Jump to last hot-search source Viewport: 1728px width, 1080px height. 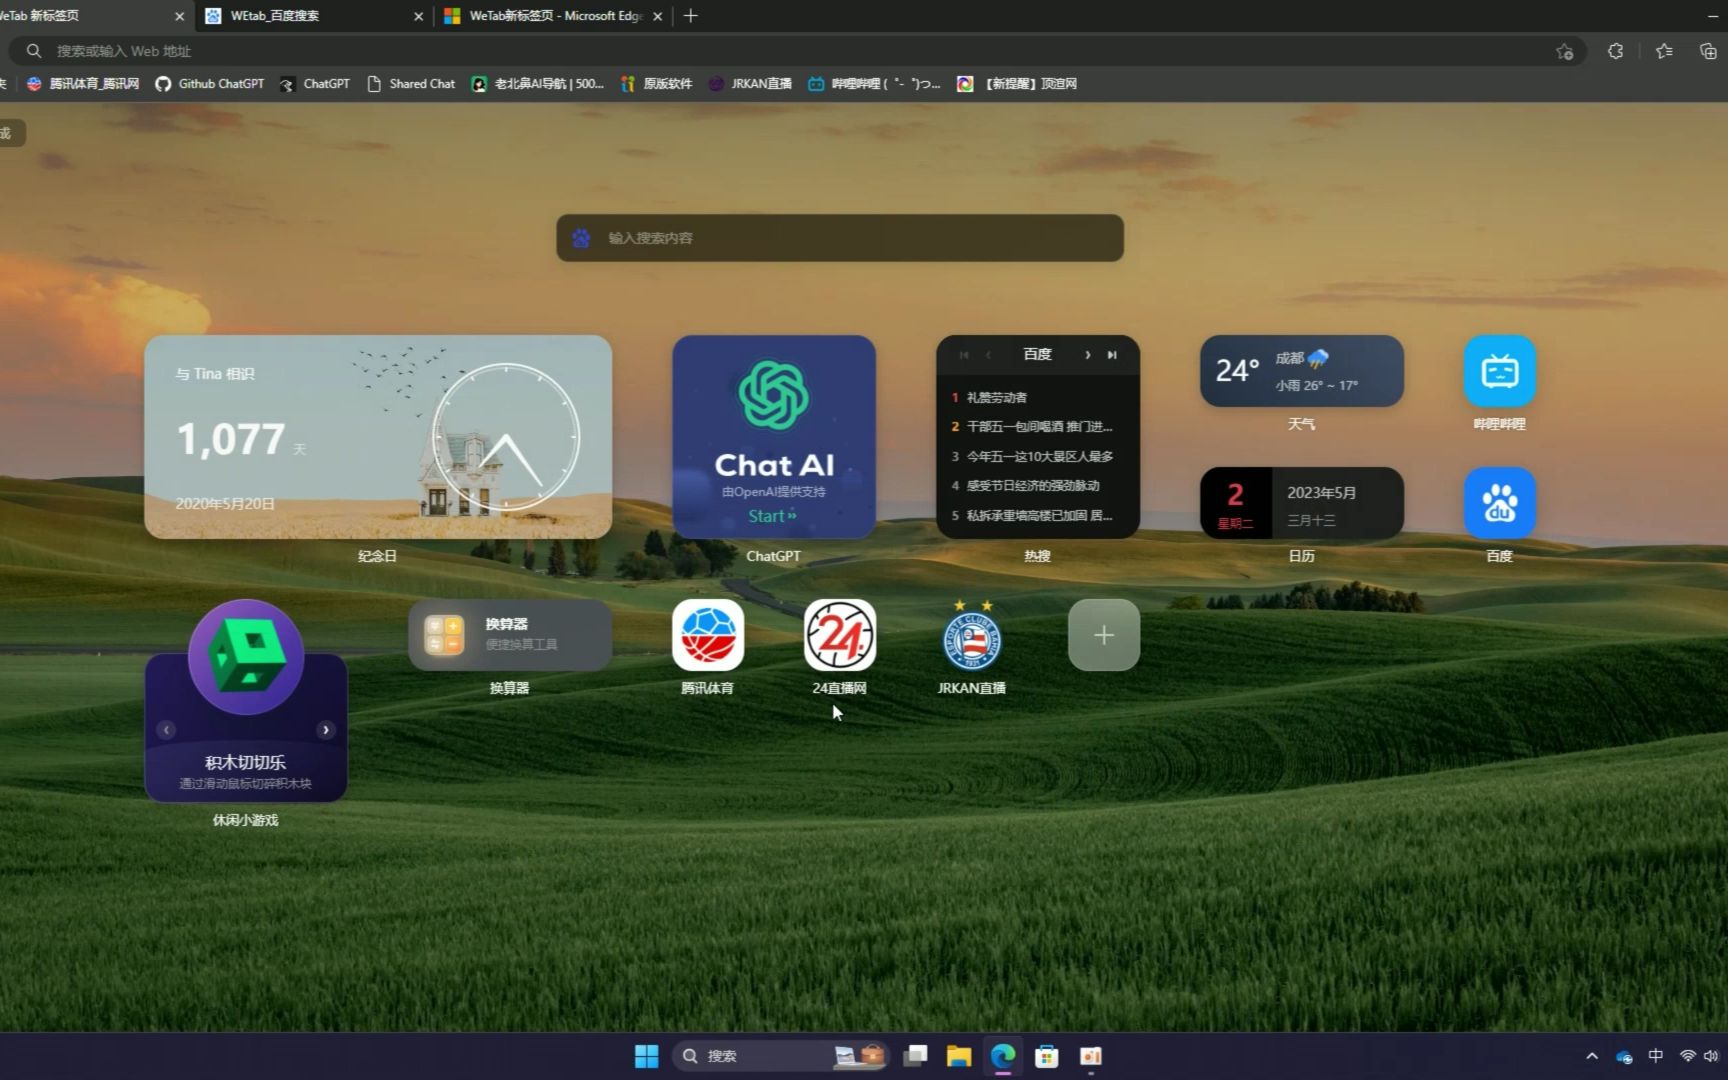[x=1112, y=355]
